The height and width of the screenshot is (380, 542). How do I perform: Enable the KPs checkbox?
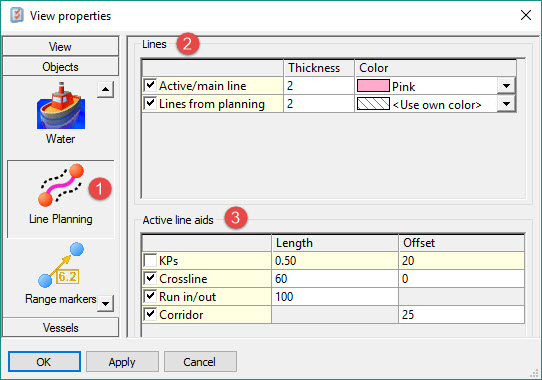click(x=150, y=260)
